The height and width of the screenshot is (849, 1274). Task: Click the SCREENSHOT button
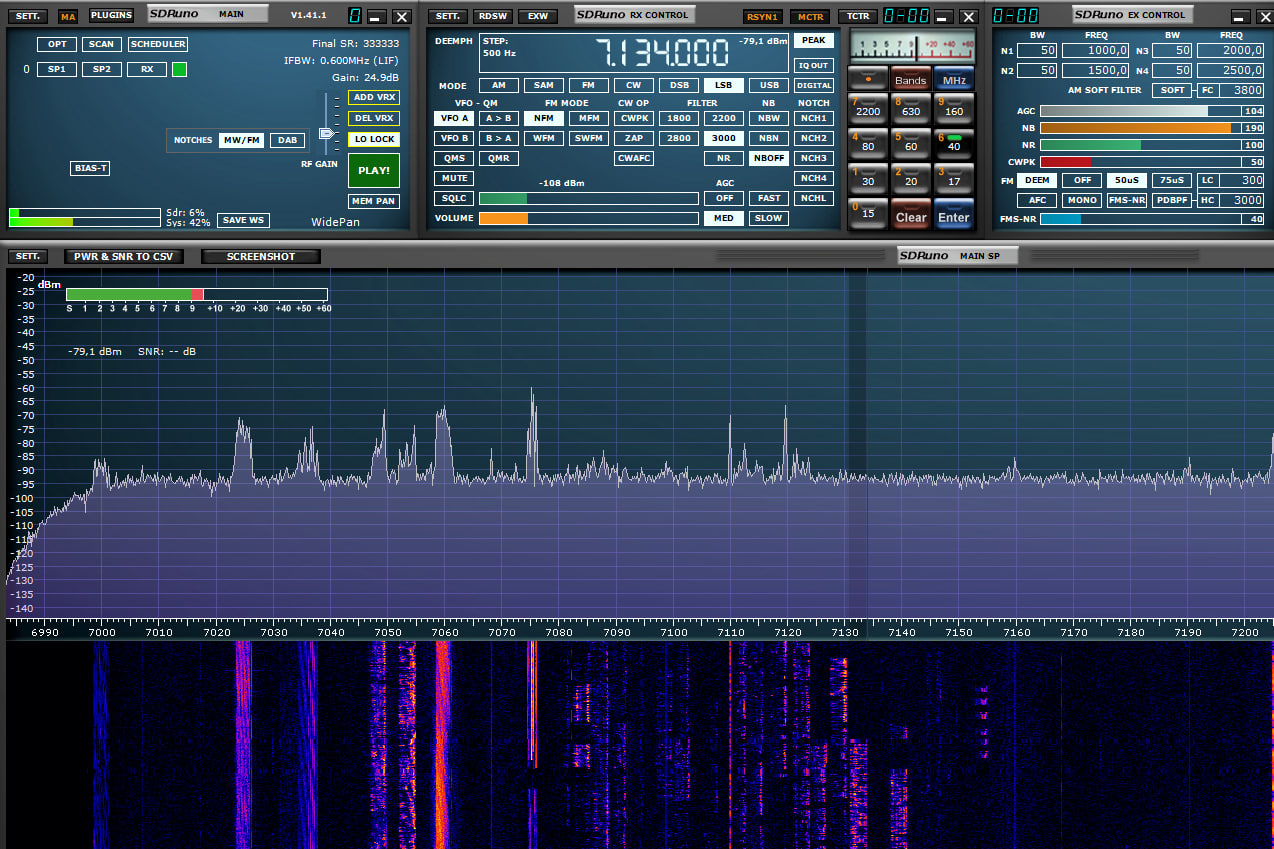coord(261,256)
